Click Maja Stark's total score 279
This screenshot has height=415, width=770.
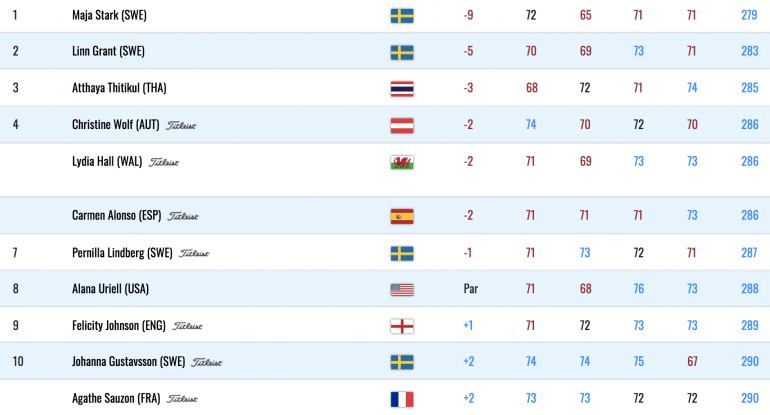pyautogui.click(x=749, y=15)
